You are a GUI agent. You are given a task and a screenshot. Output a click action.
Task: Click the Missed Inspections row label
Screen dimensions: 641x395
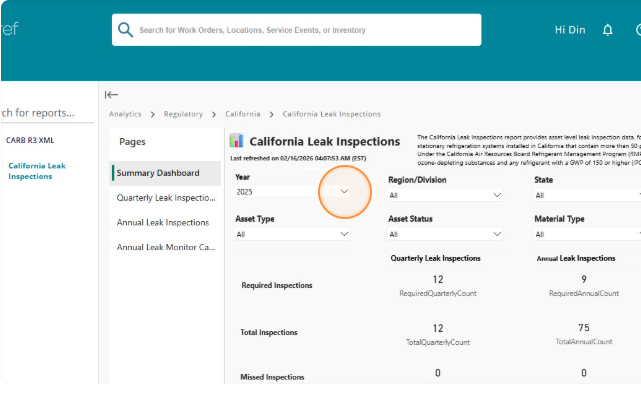click(272, 377)
